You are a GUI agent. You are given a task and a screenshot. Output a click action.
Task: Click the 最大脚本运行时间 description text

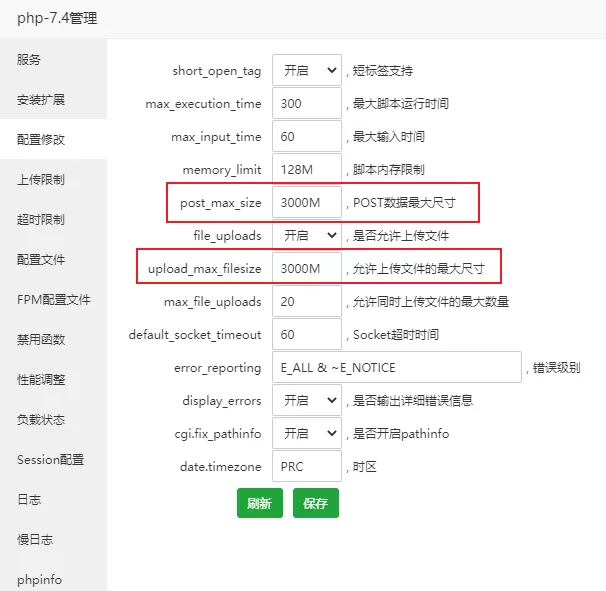[x=400, y=104]
